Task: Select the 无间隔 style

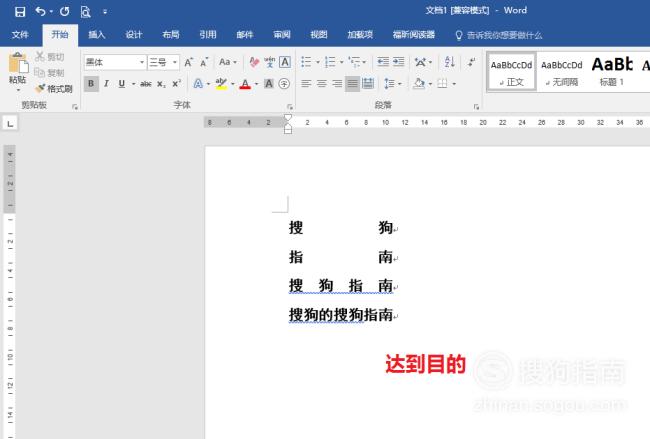Action: (561, 72)
